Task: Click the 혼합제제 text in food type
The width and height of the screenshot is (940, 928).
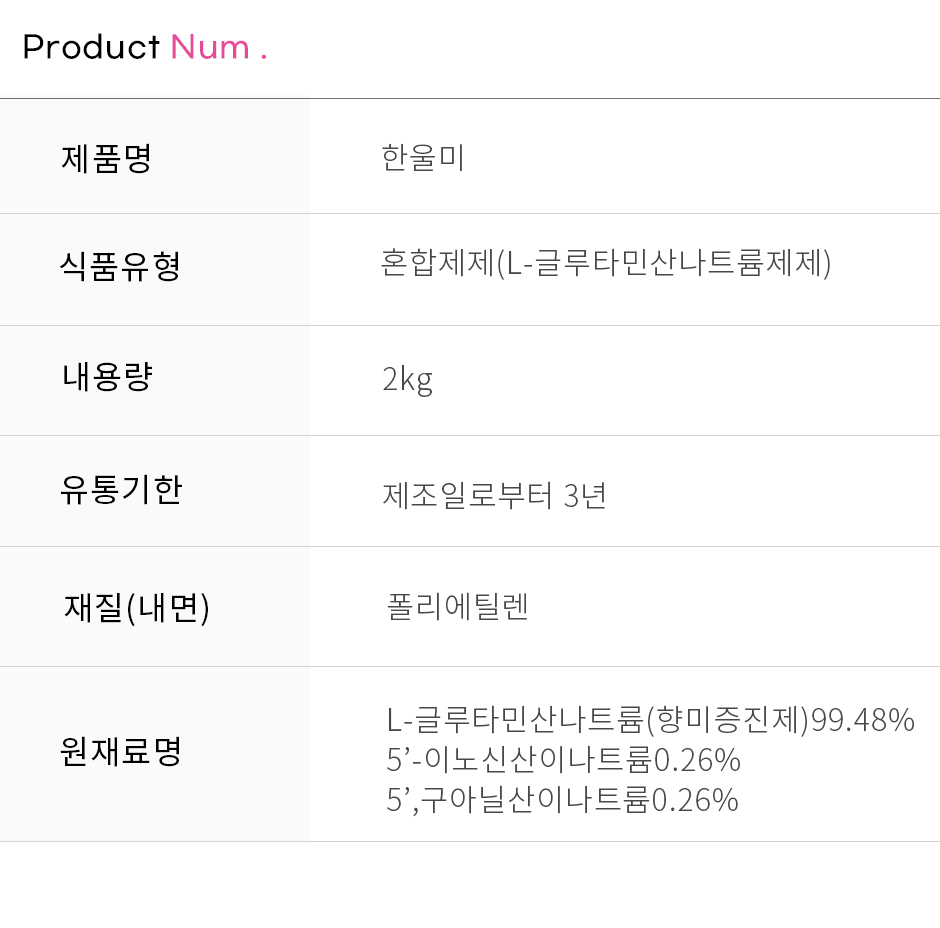Action: (439, 263)
